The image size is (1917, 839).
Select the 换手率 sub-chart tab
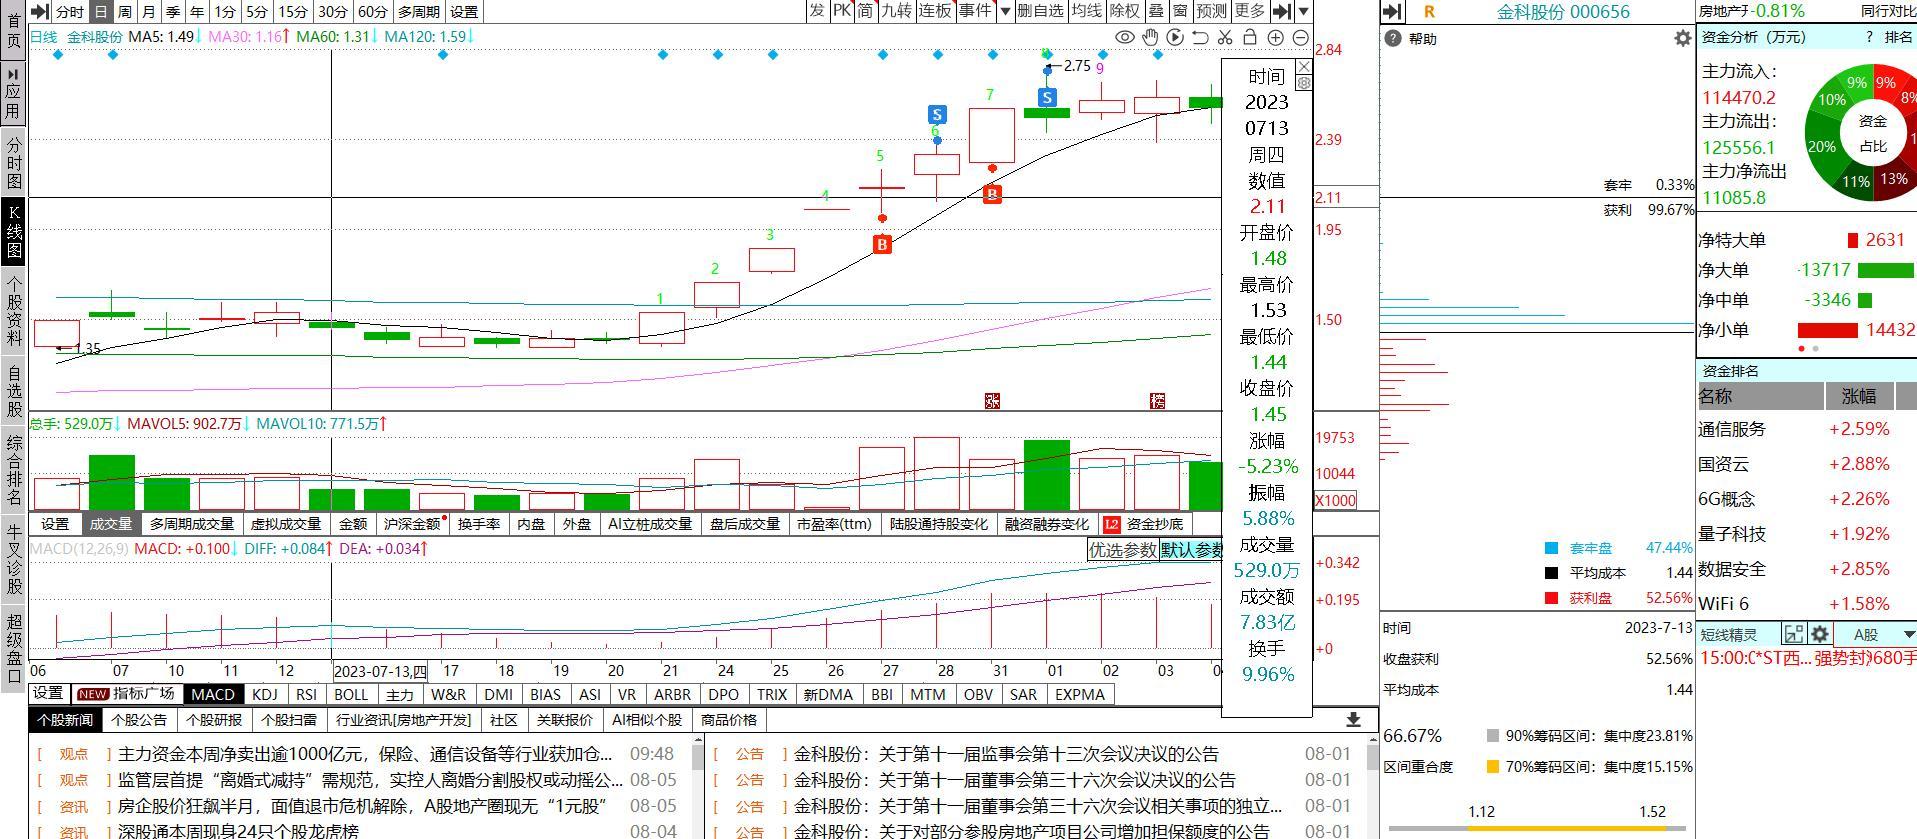pyautogui.click(x=479, y=524)
